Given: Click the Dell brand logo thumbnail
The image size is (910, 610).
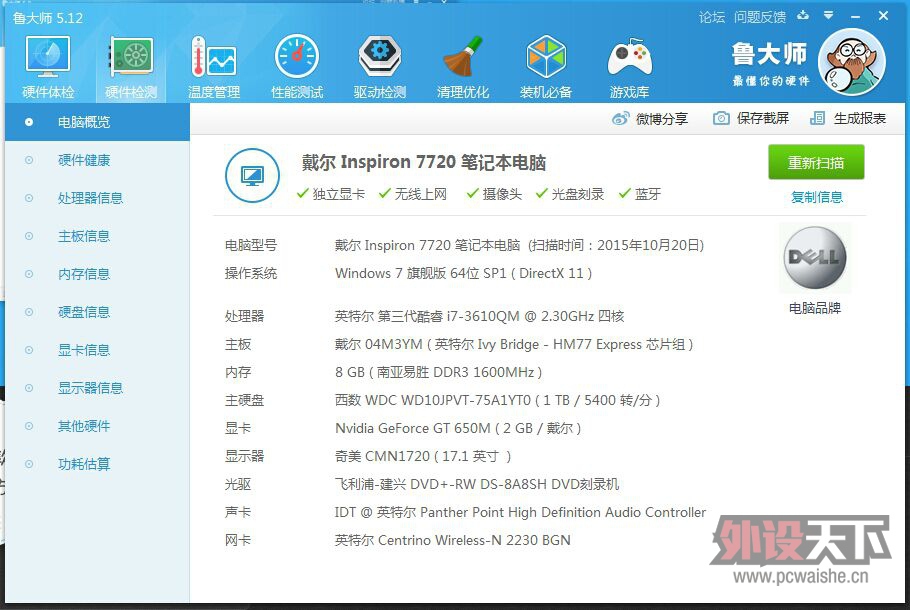Looking at the screenshot, I should pyautogui.click(x=814, y=259).
